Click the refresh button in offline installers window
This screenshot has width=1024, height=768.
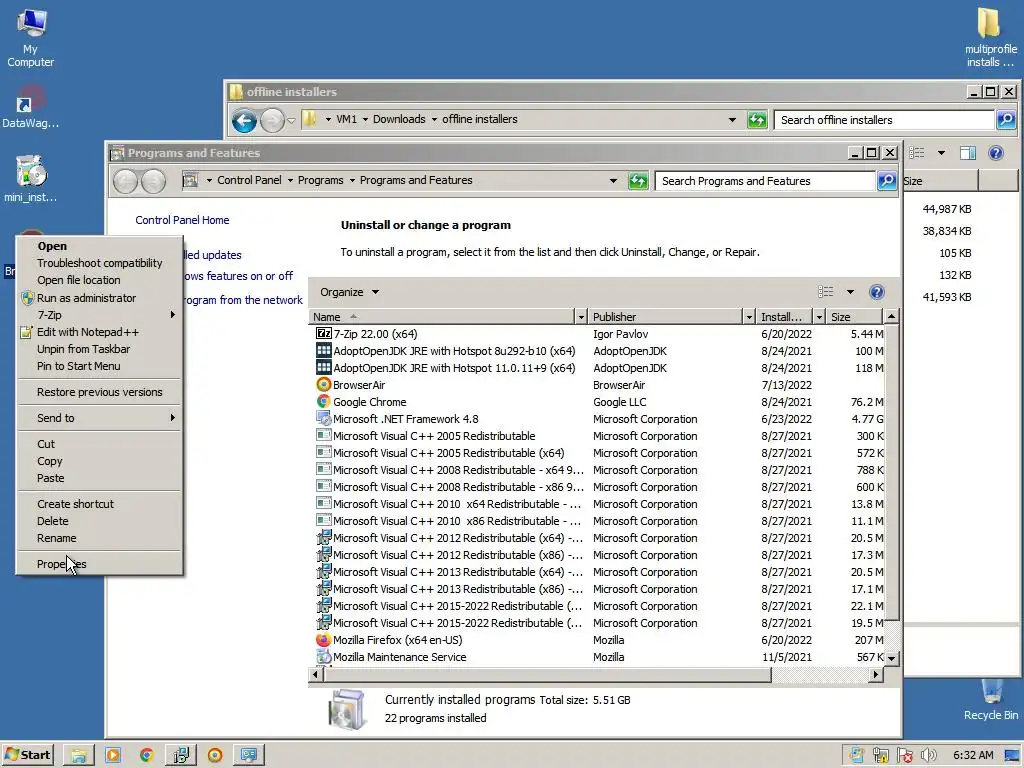[x=757, y=120]
